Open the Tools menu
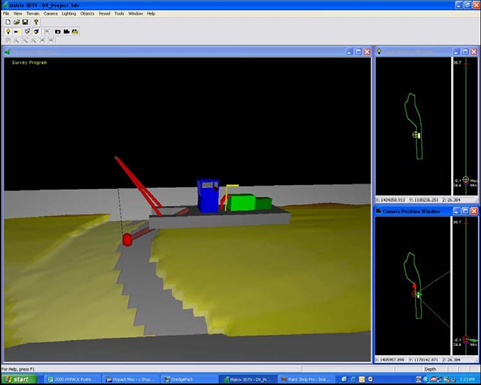Screen dimensions: 481x385 point(119,13)
